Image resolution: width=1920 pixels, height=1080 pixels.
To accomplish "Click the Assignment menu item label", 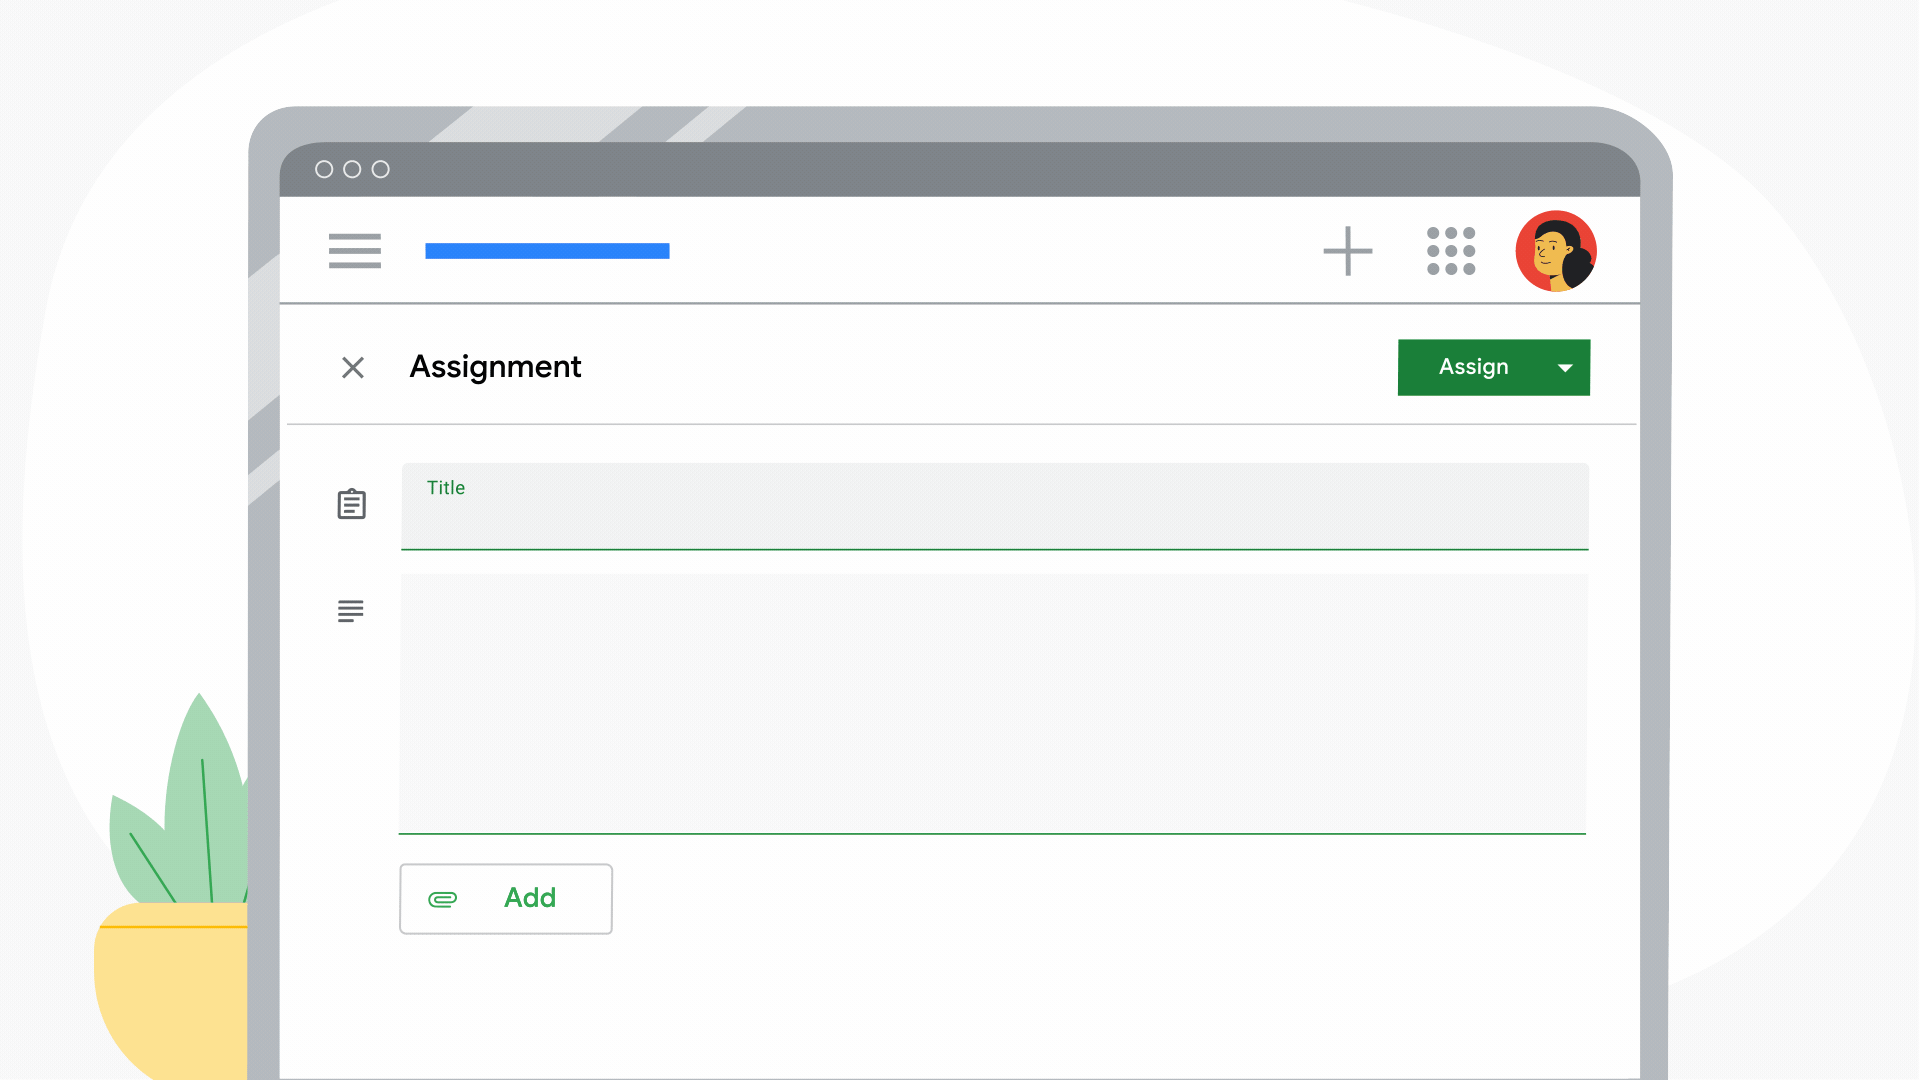I will (x=493, y=365).
